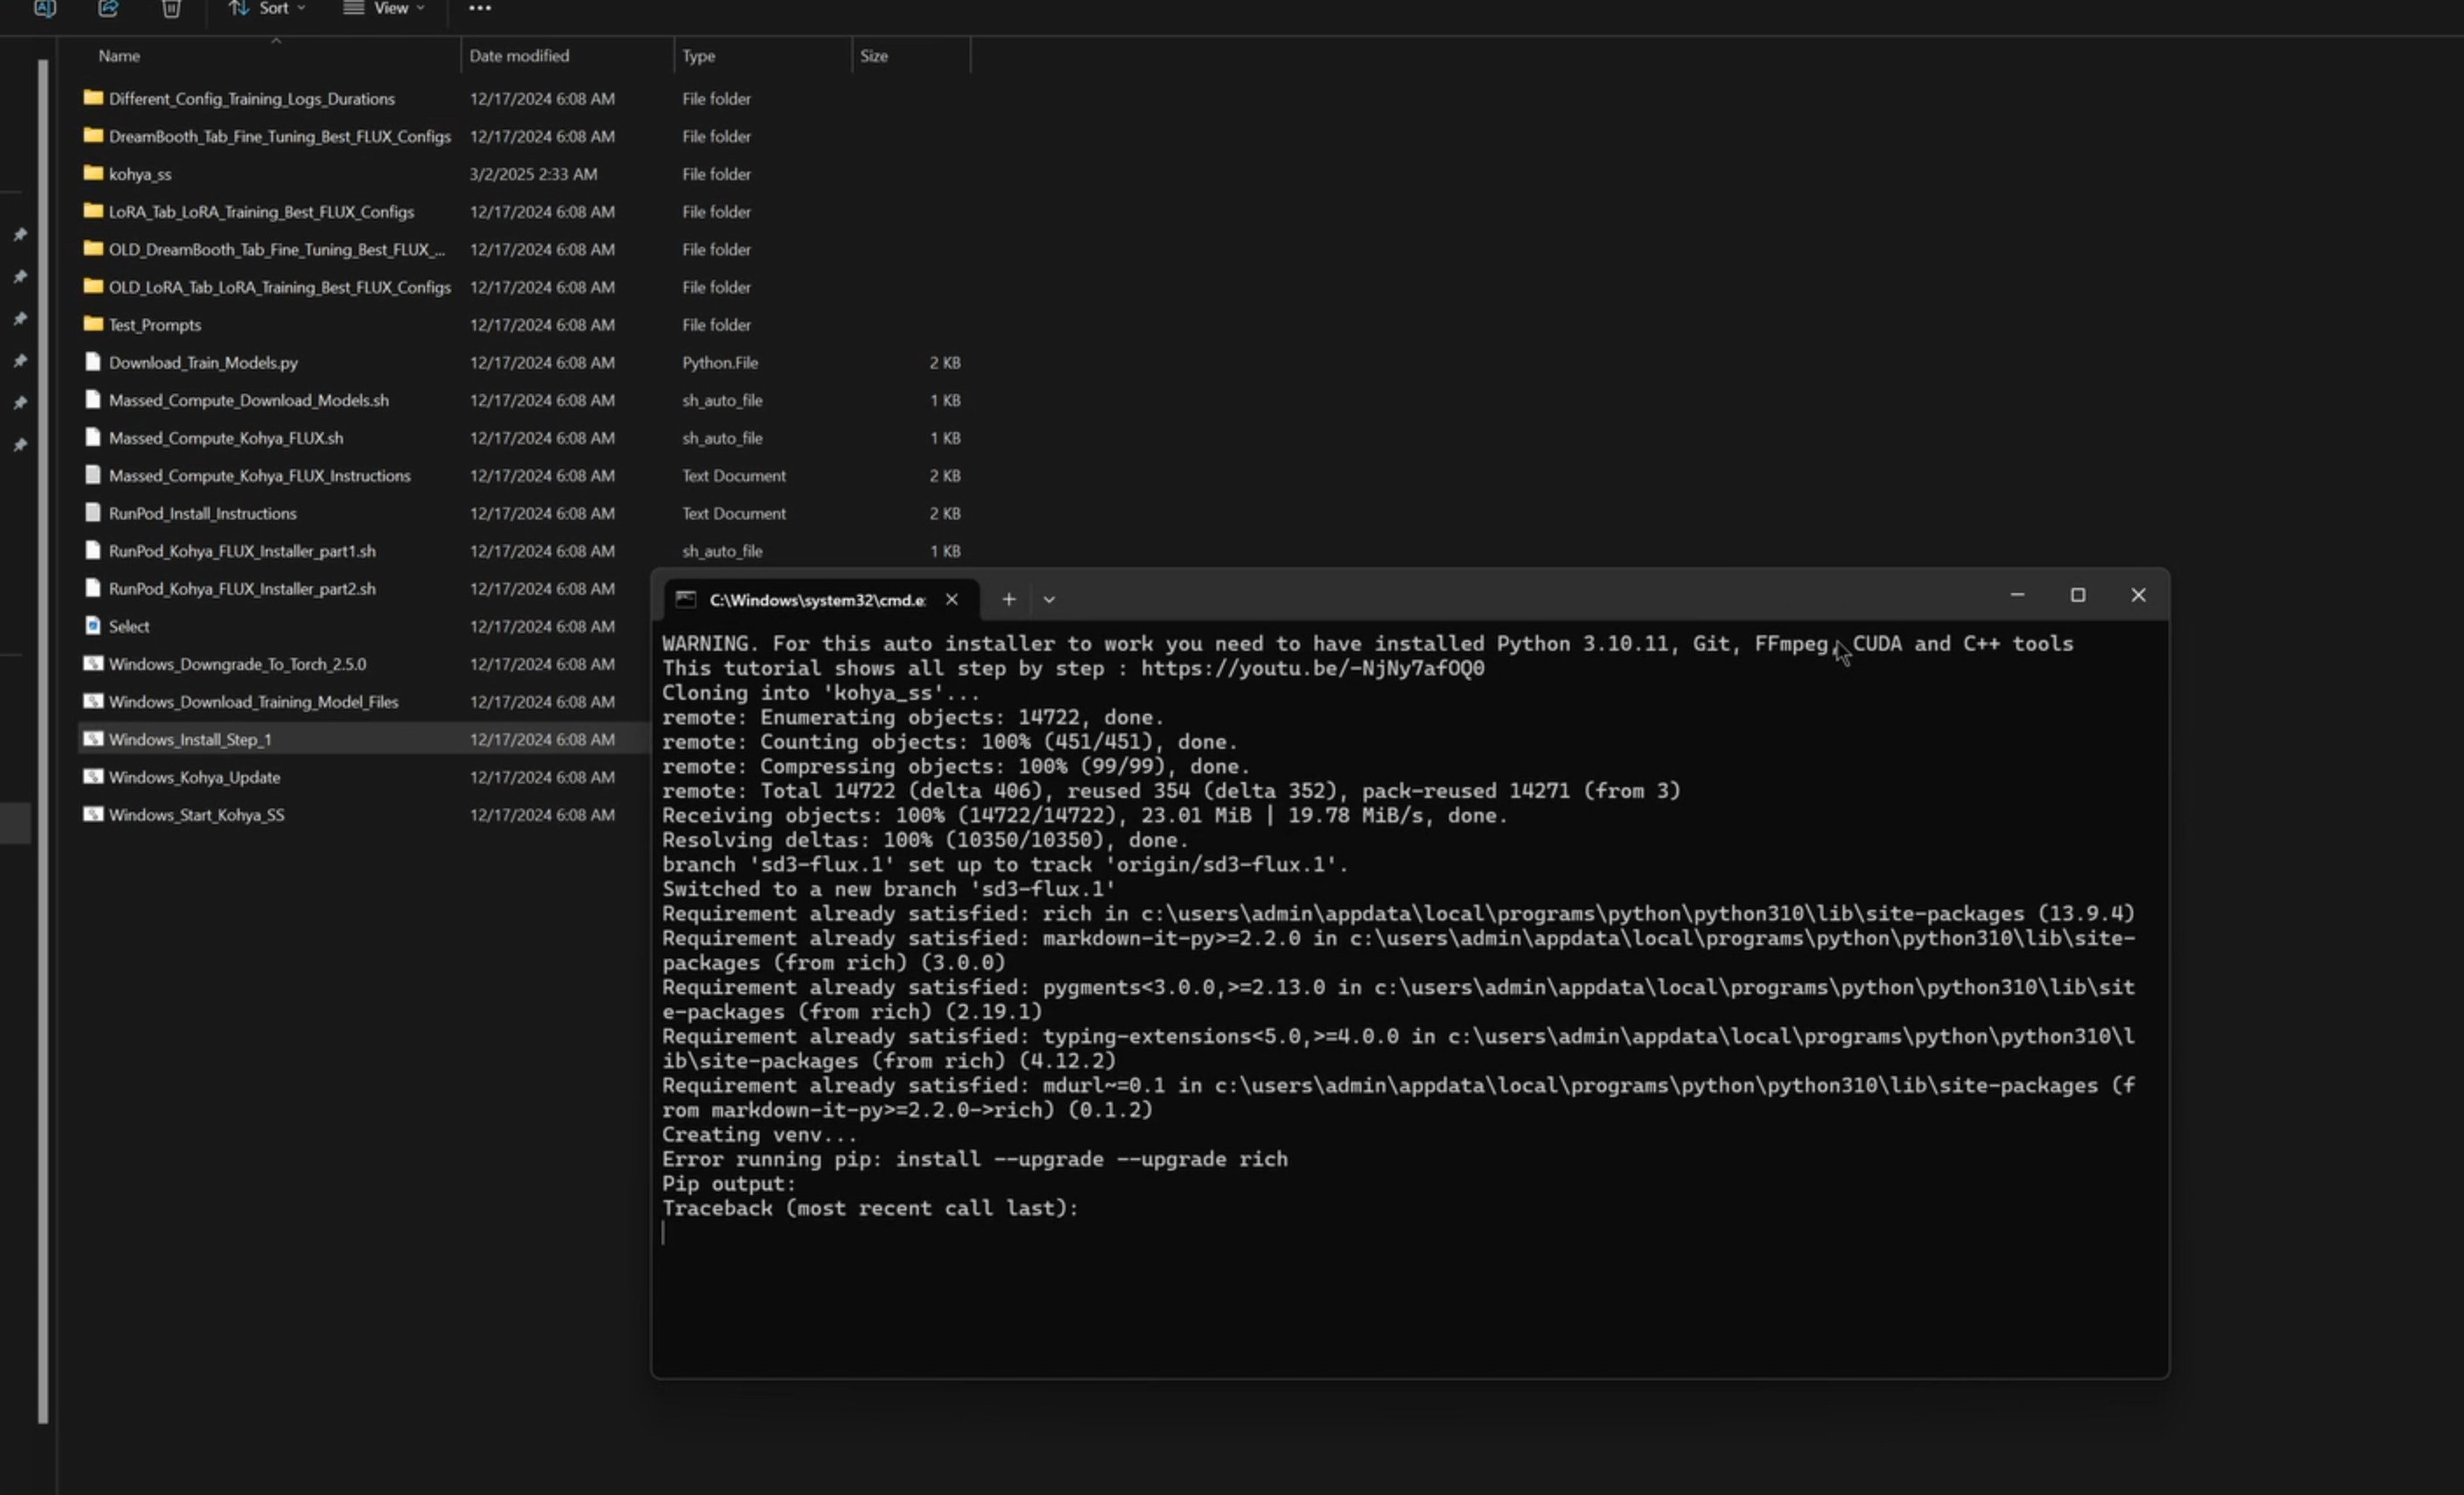Maximize the terminal window
This screenshot has width=2464, height=1495.
(x=2077, y=595)
